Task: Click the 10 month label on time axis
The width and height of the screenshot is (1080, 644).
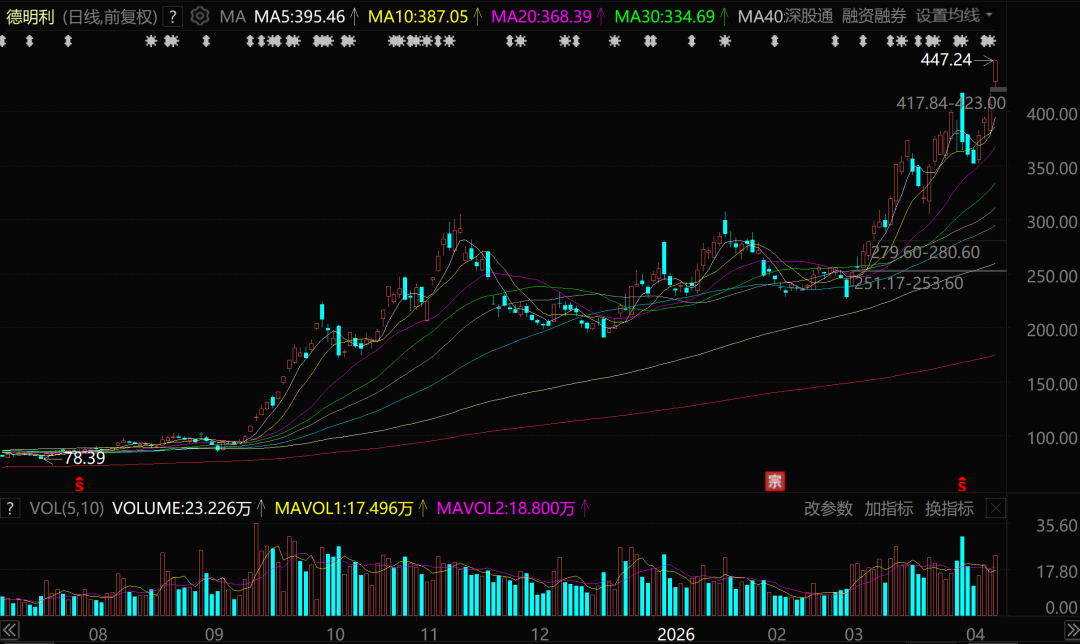Action: (335, 634)
